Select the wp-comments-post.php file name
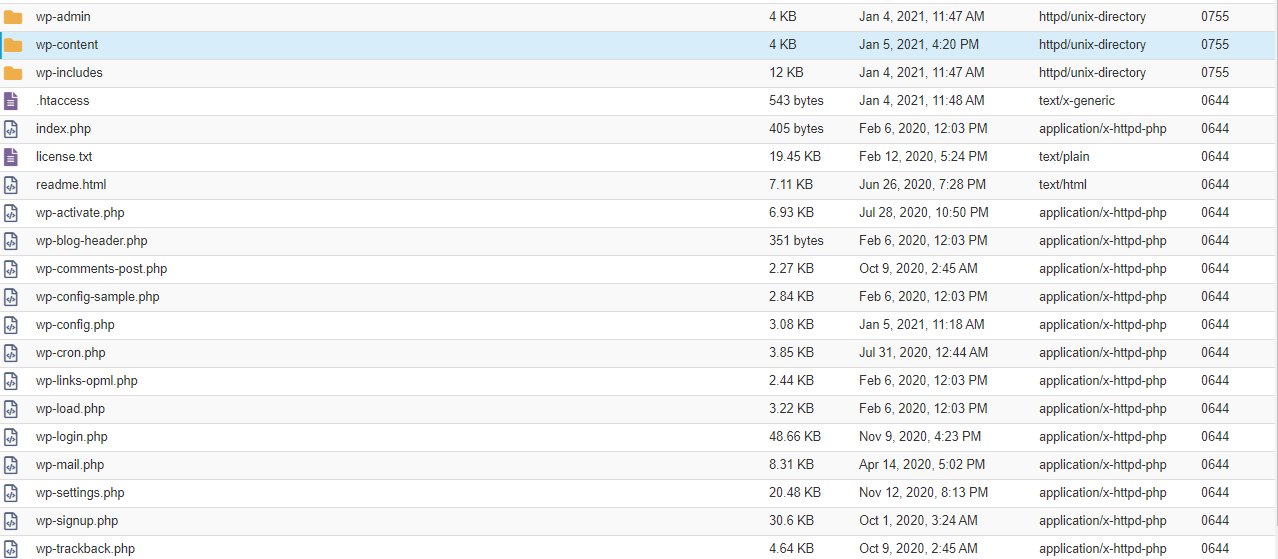The height and width of the screenshot is (559, 1278). coord(101,269)
